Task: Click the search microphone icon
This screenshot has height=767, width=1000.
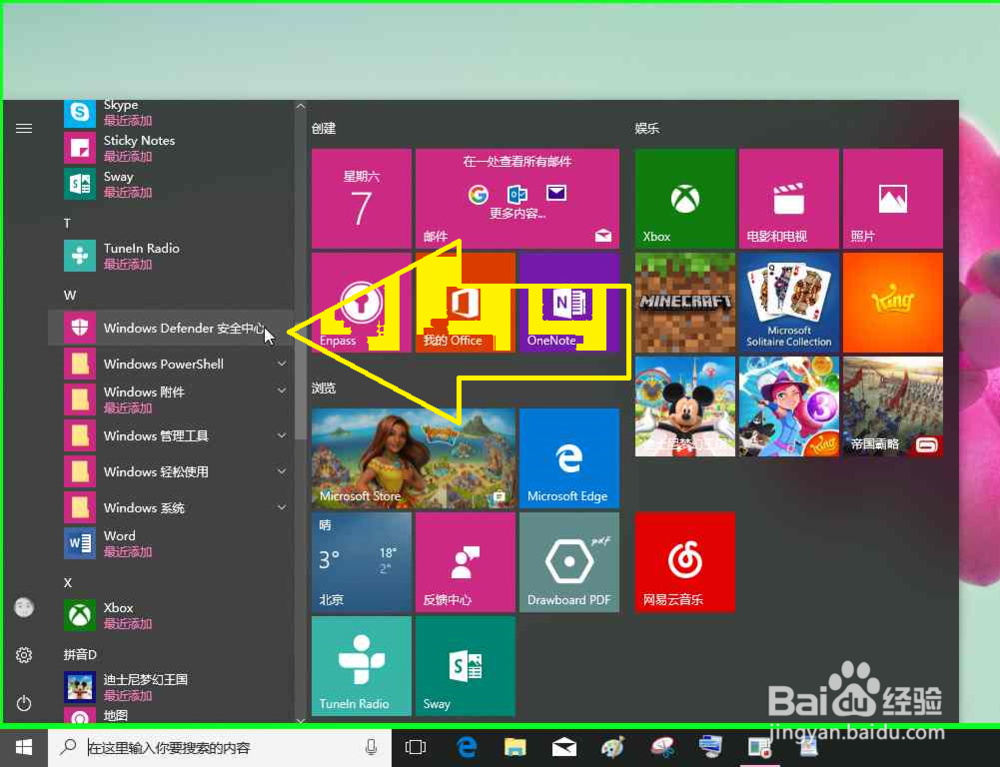Action: (371, 747)
